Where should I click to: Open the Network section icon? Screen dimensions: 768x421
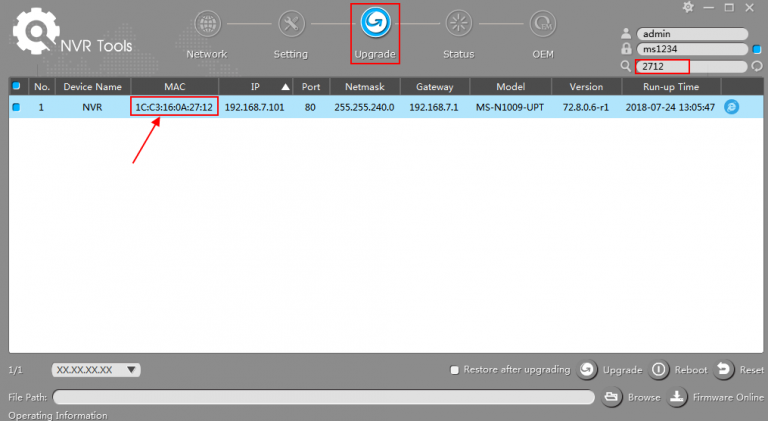207,23
